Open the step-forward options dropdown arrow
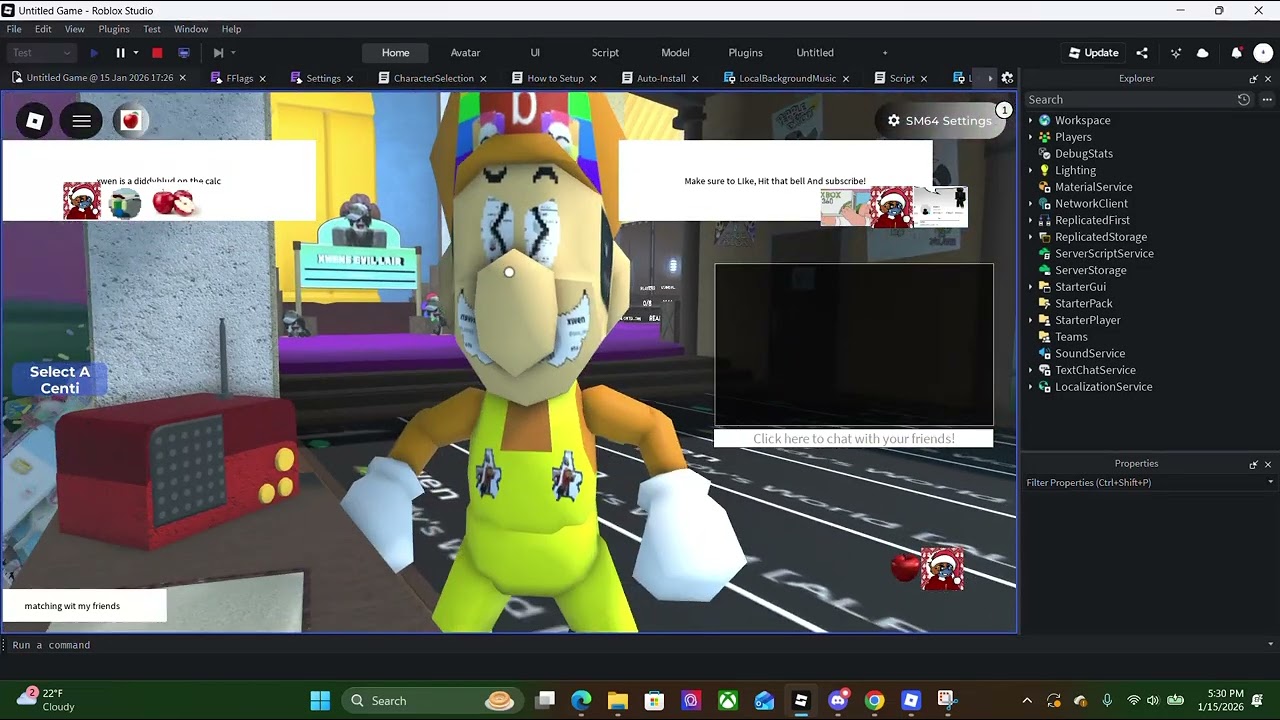This screenshot has height=720, width=1280. [x=233, y=53]
